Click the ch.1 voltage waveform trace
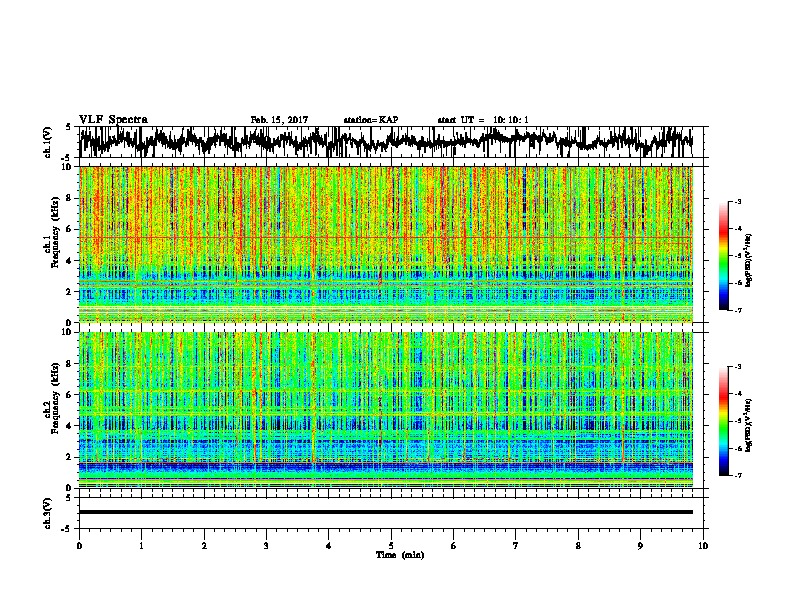This screenshot has height=612, width=792. 386,142
